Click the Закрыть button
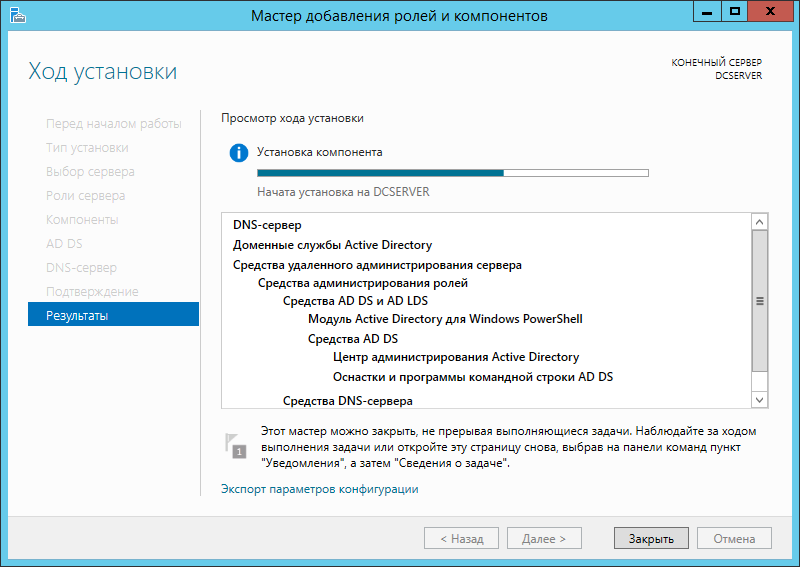The image size is (800, 567). [x=651, y=538]
